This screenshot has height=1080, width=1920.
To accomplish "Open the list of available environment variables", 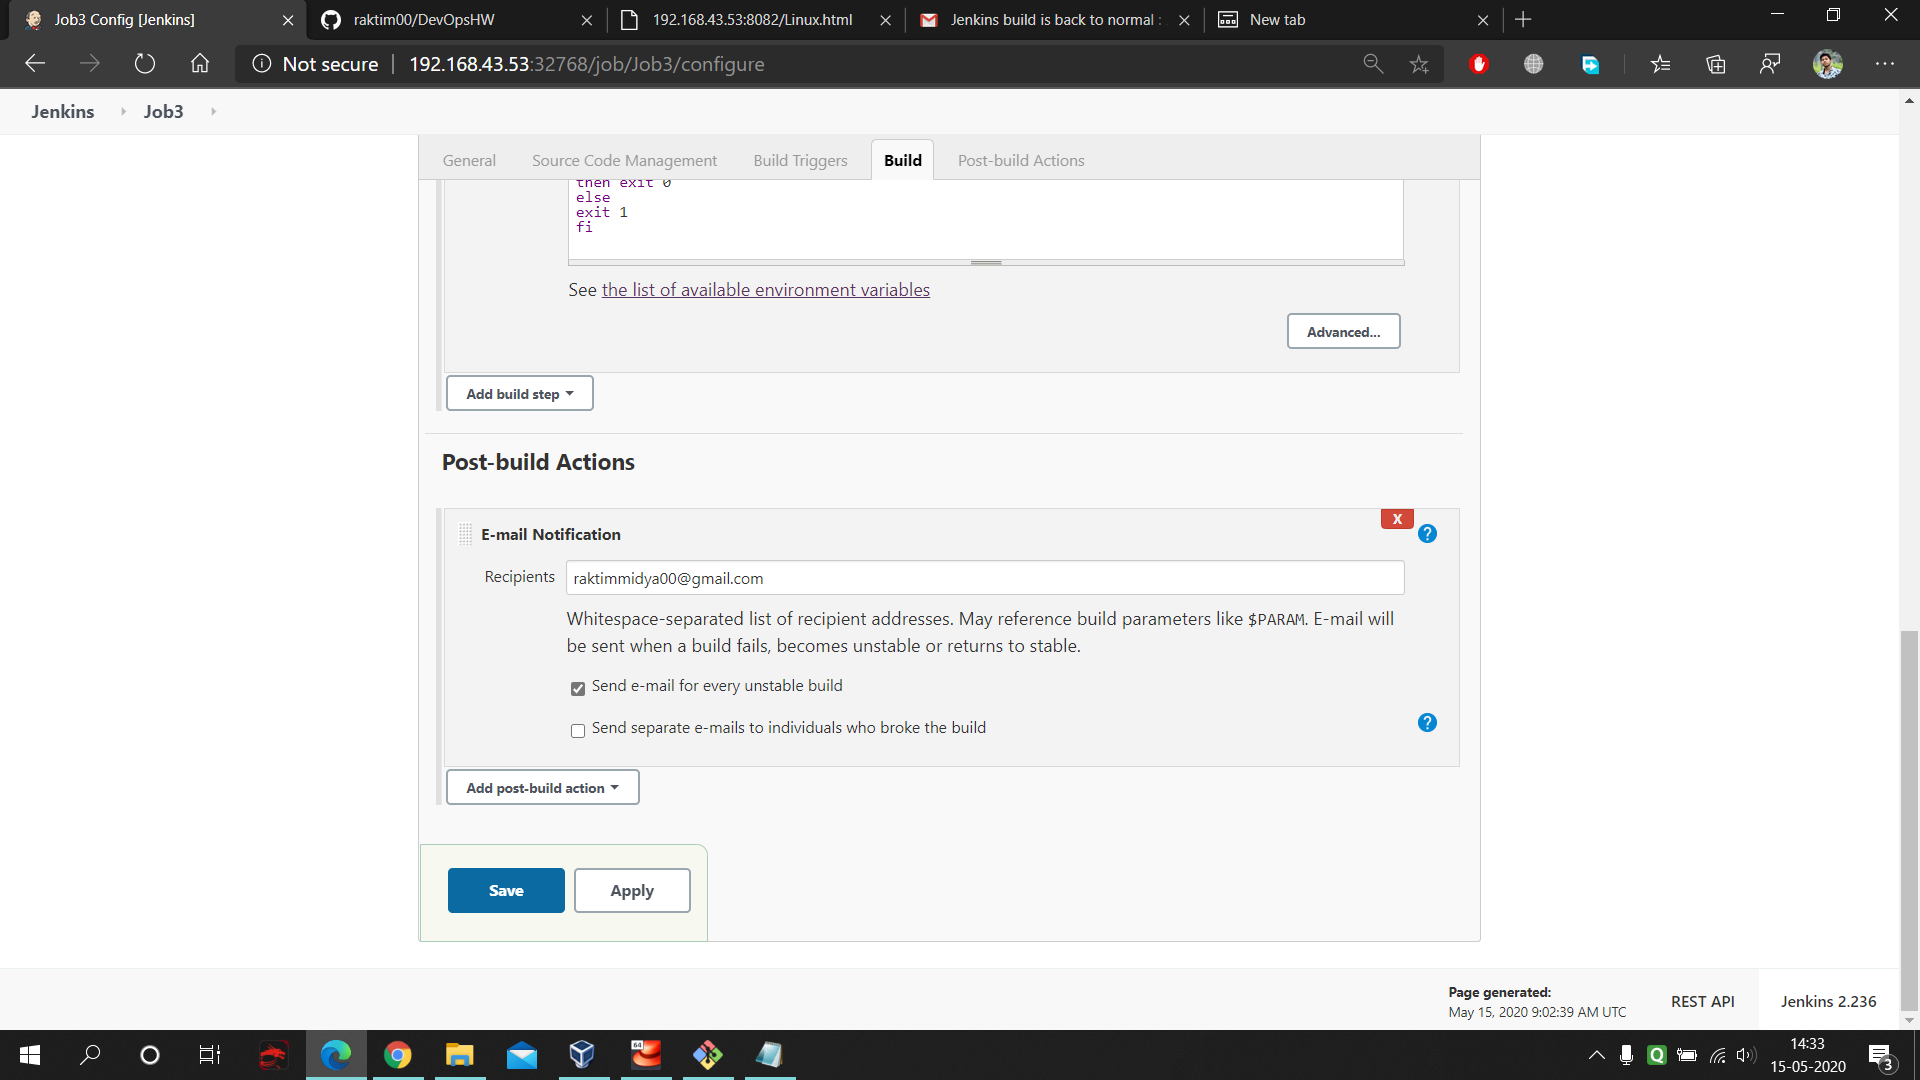I will 765,290.
